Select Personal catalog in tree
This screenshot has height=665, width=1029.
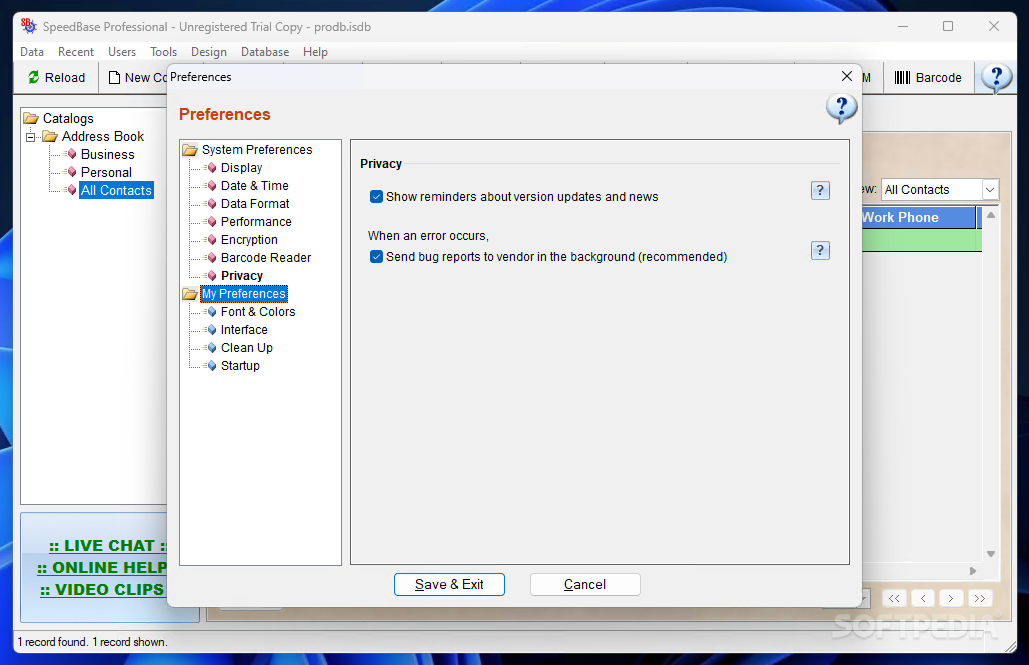(106, 173)
